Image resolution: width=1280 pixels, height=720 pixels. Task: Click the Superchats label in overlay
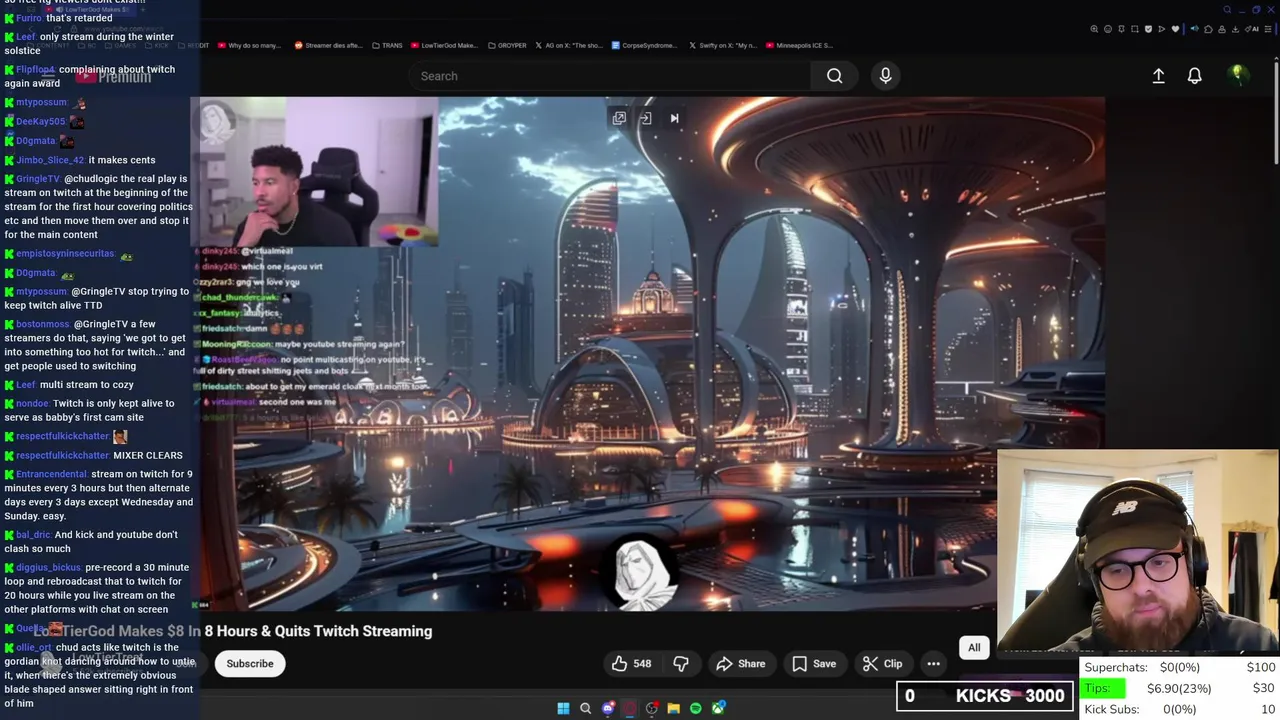pos(1116,667)
